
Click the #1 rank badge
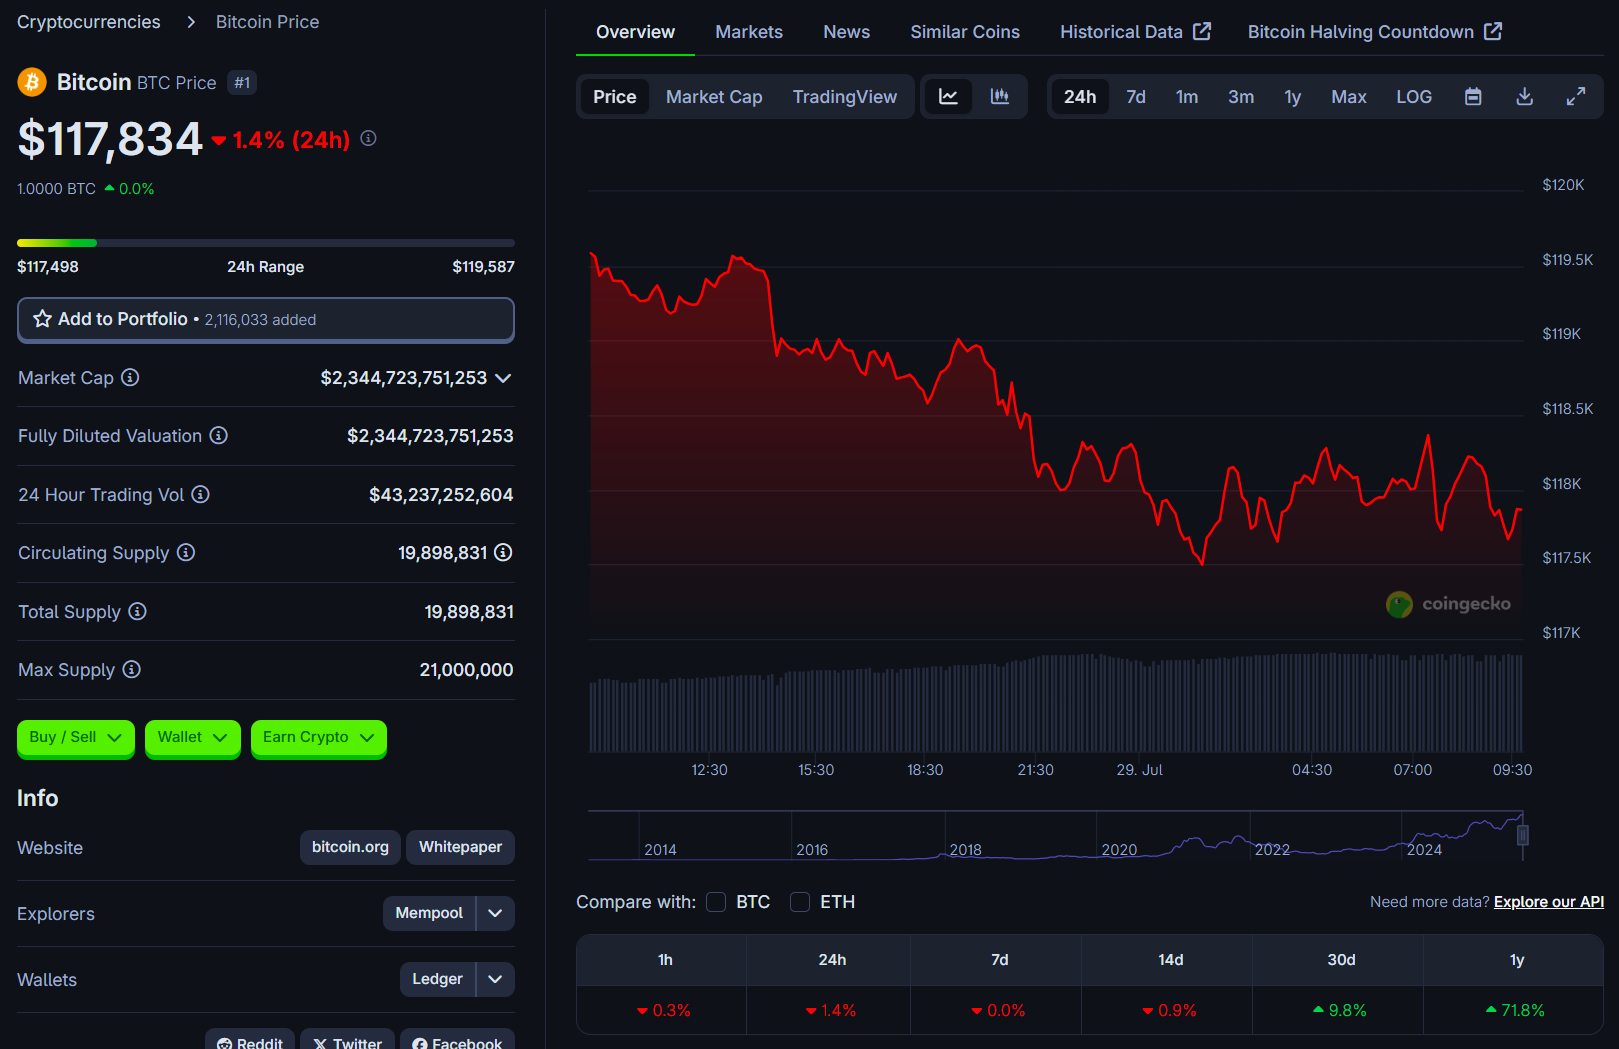coord(242,83)
